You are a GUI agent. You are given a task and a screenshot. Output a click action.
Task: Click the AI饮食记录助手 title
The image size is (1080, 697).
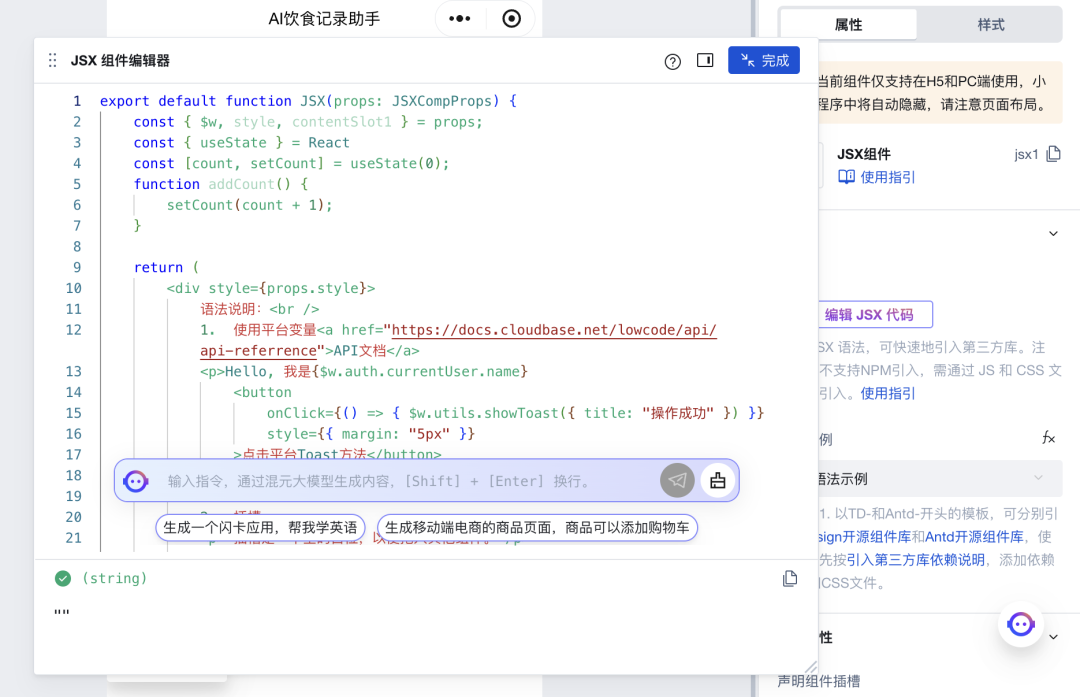click(x=324, y=19)
